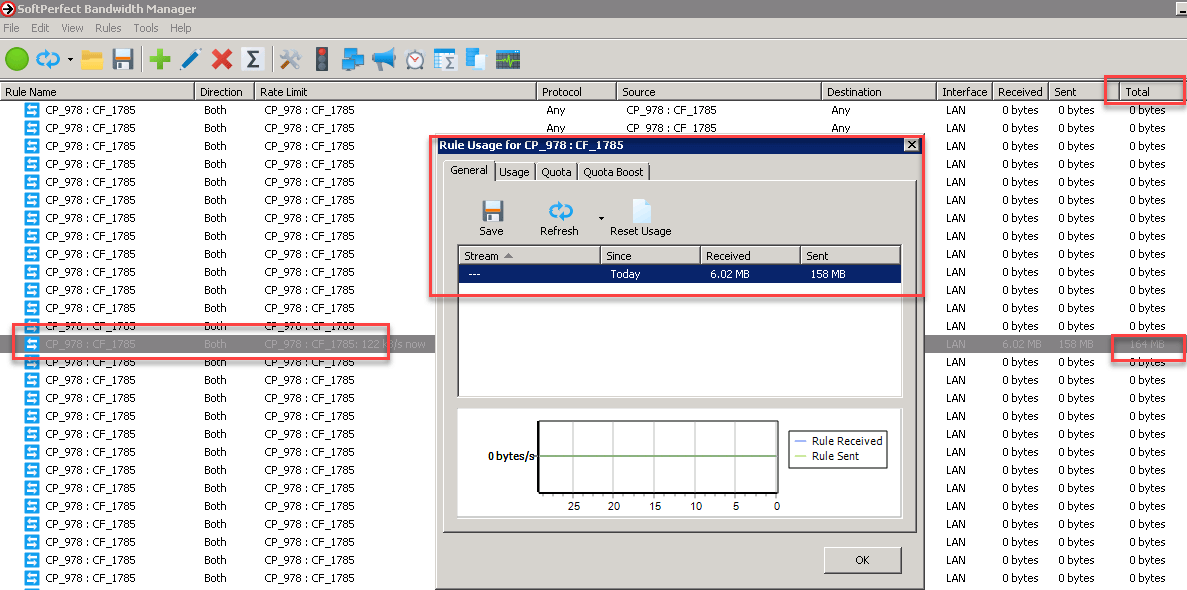Sort by Total column header

1151,92
